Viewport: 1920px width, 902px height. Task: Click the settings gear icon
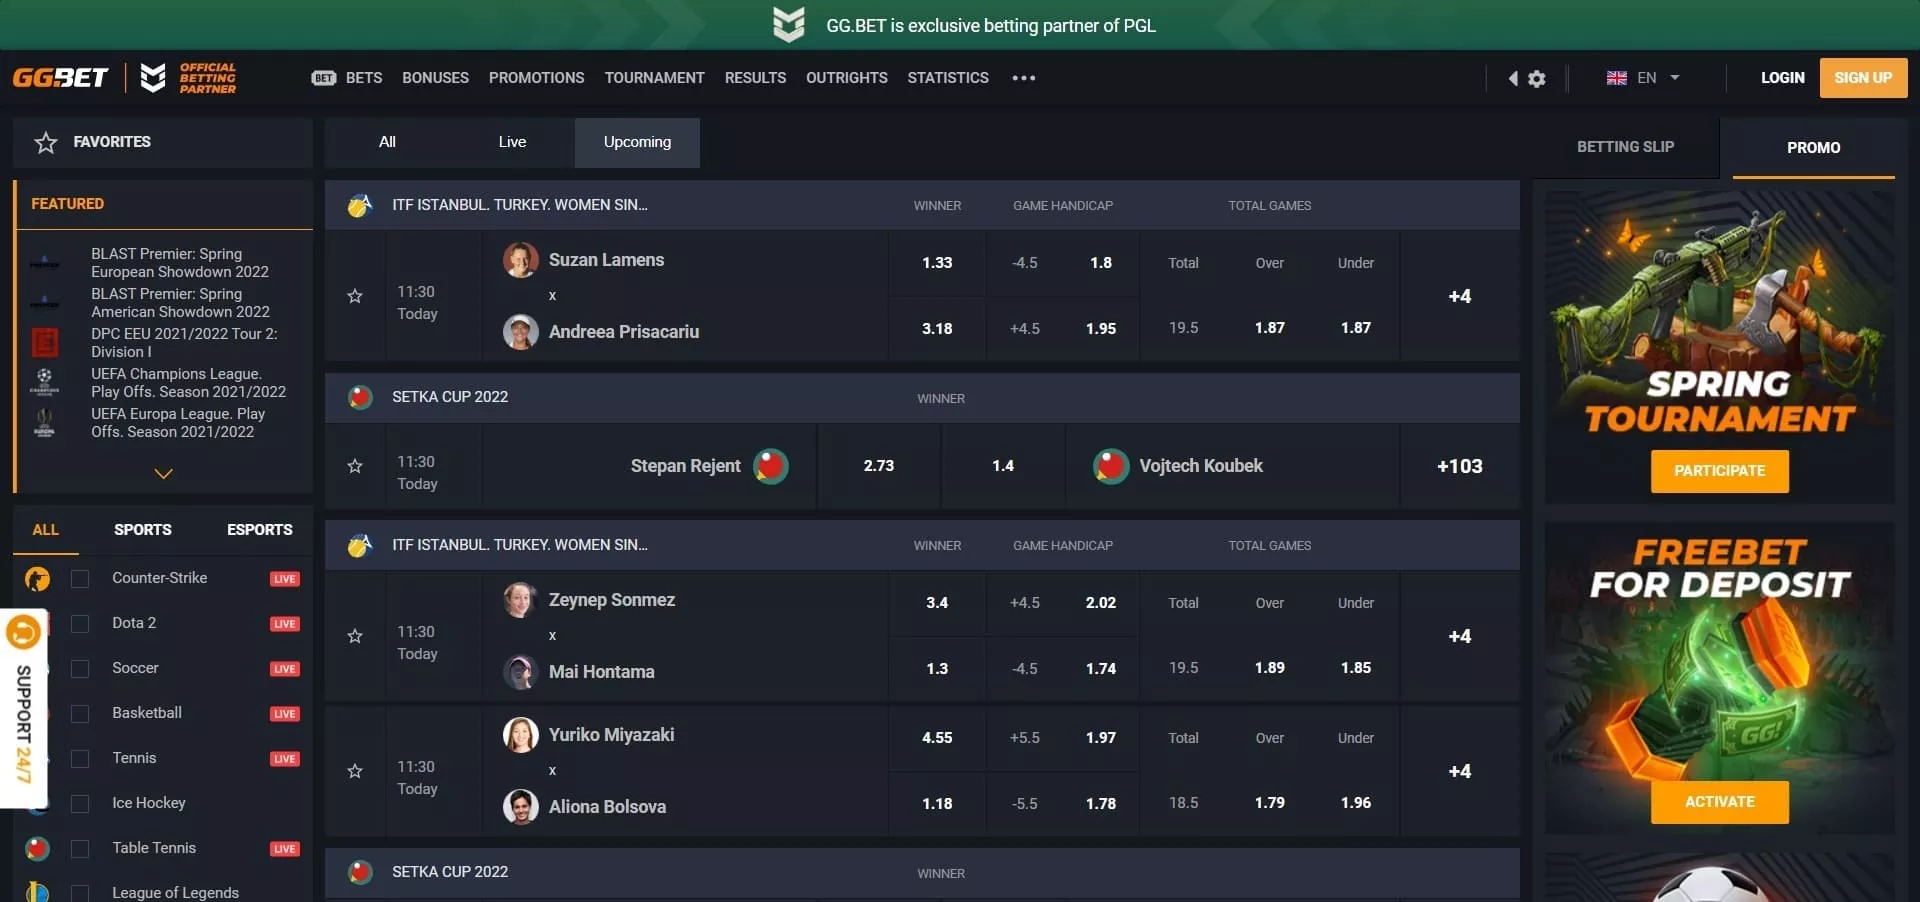click(1537, 78)
